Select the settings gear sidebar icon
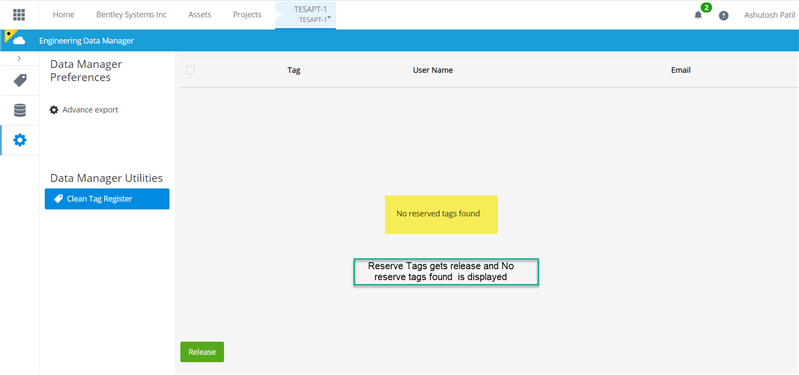The width and height of the screenshot is (799, 375). pyautogui.click(x=20, y=140)
